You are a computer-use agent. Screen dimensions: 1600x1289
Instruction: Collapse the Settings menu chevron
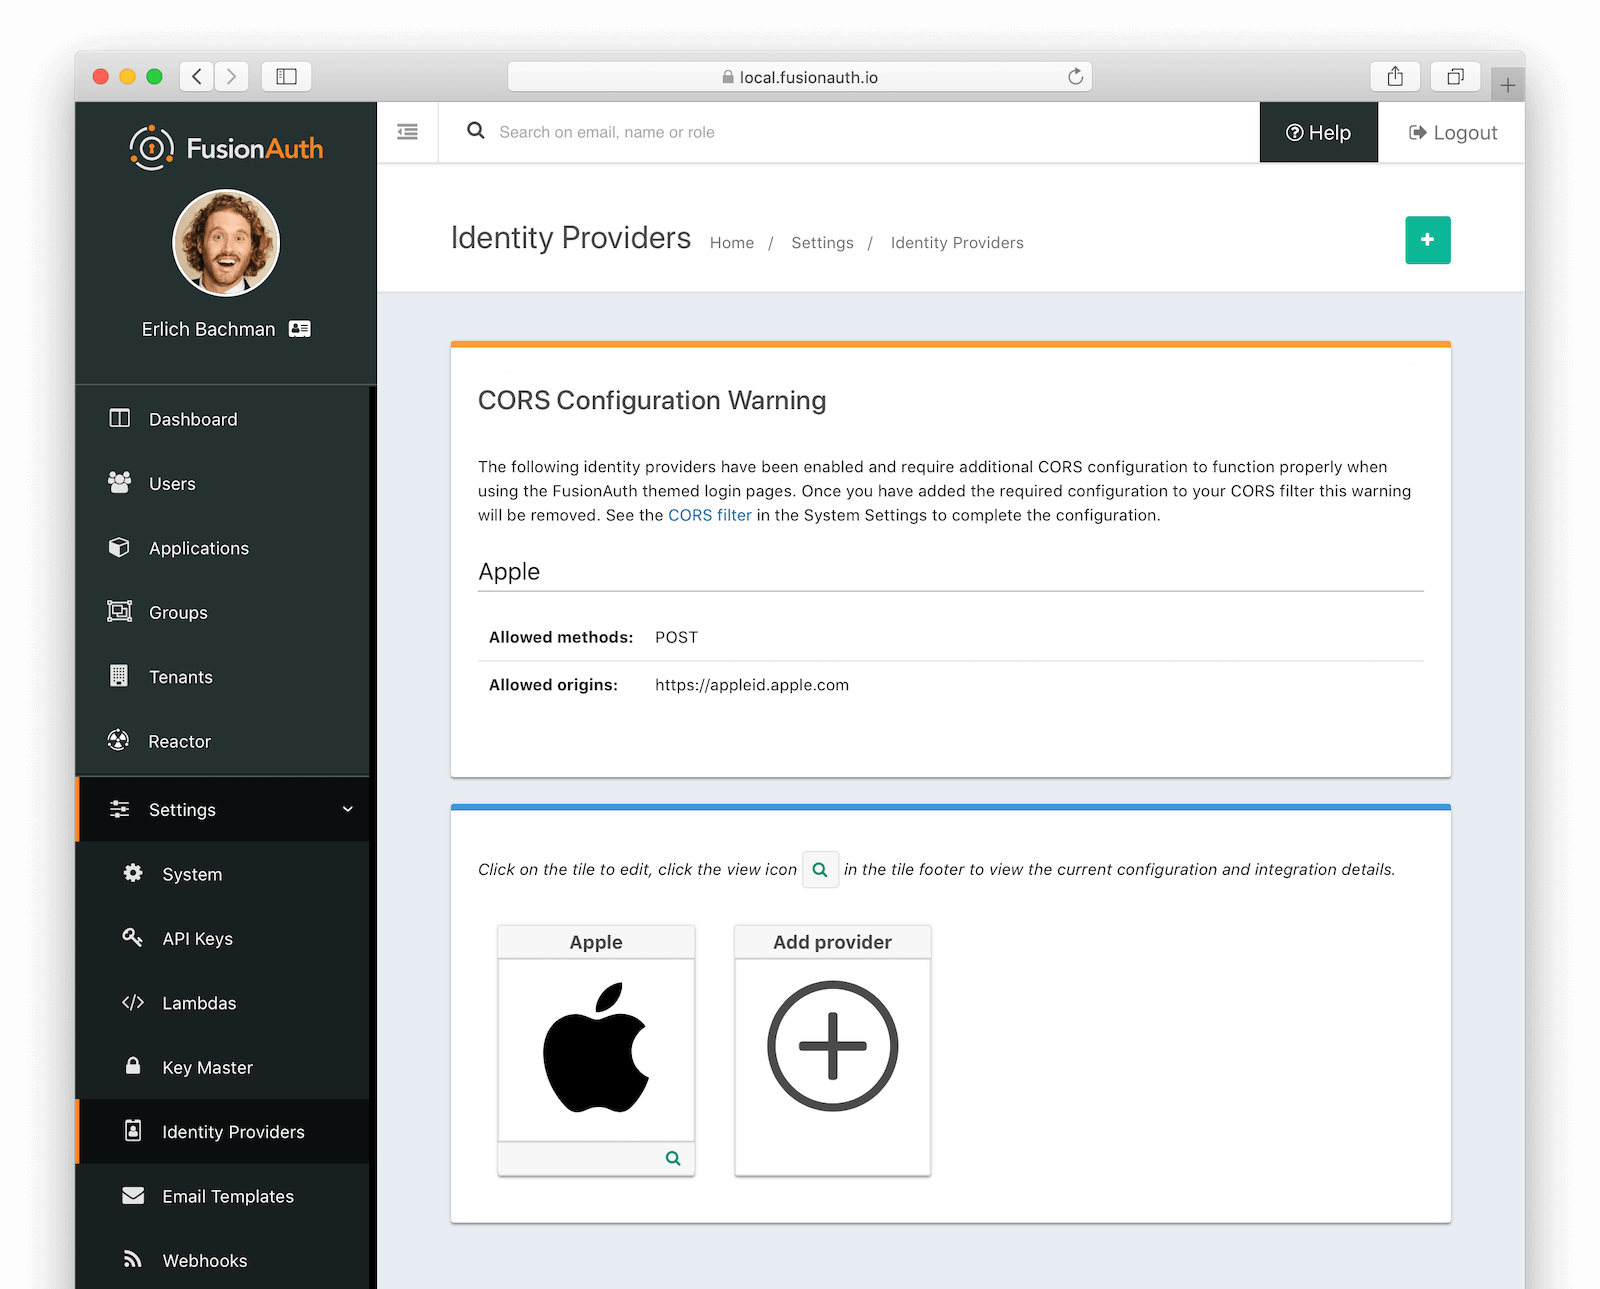click(347, 809)
